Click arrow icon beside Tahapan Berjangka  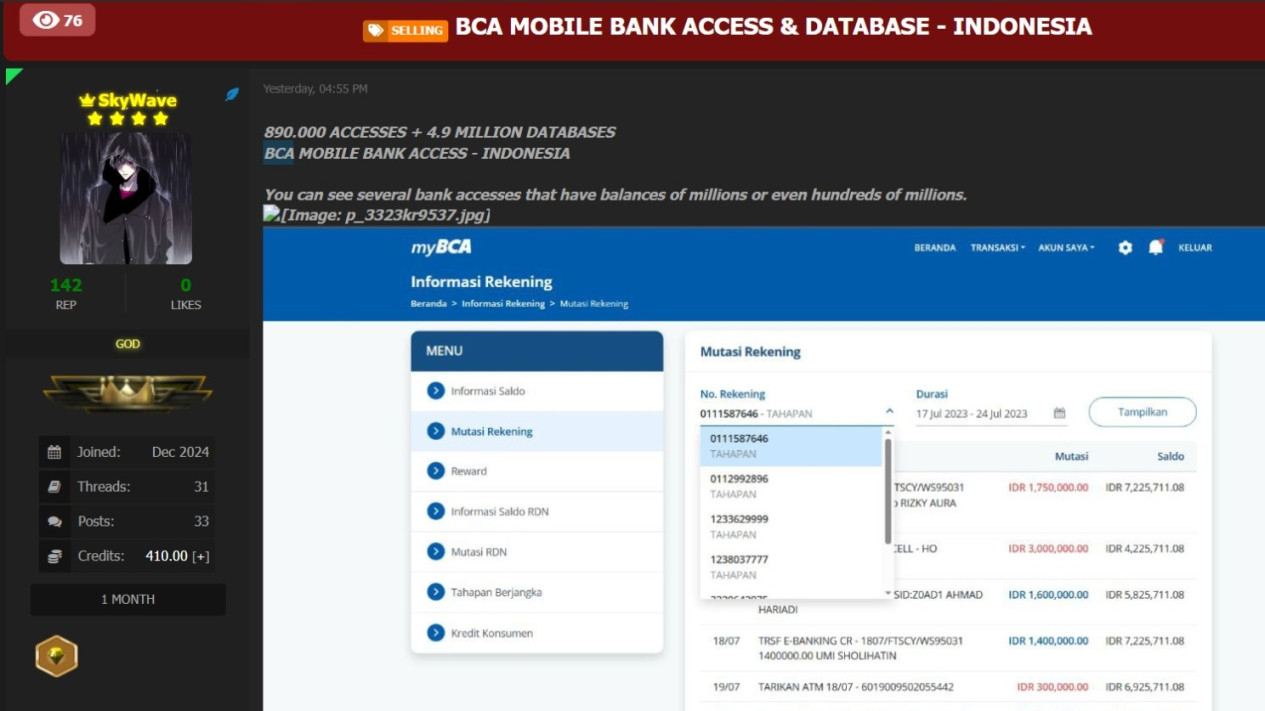coord(436,592)
